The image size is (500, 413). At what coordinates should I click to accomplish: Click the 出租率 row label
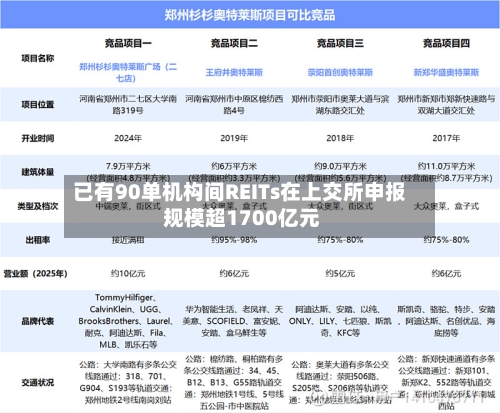(38, 240)
